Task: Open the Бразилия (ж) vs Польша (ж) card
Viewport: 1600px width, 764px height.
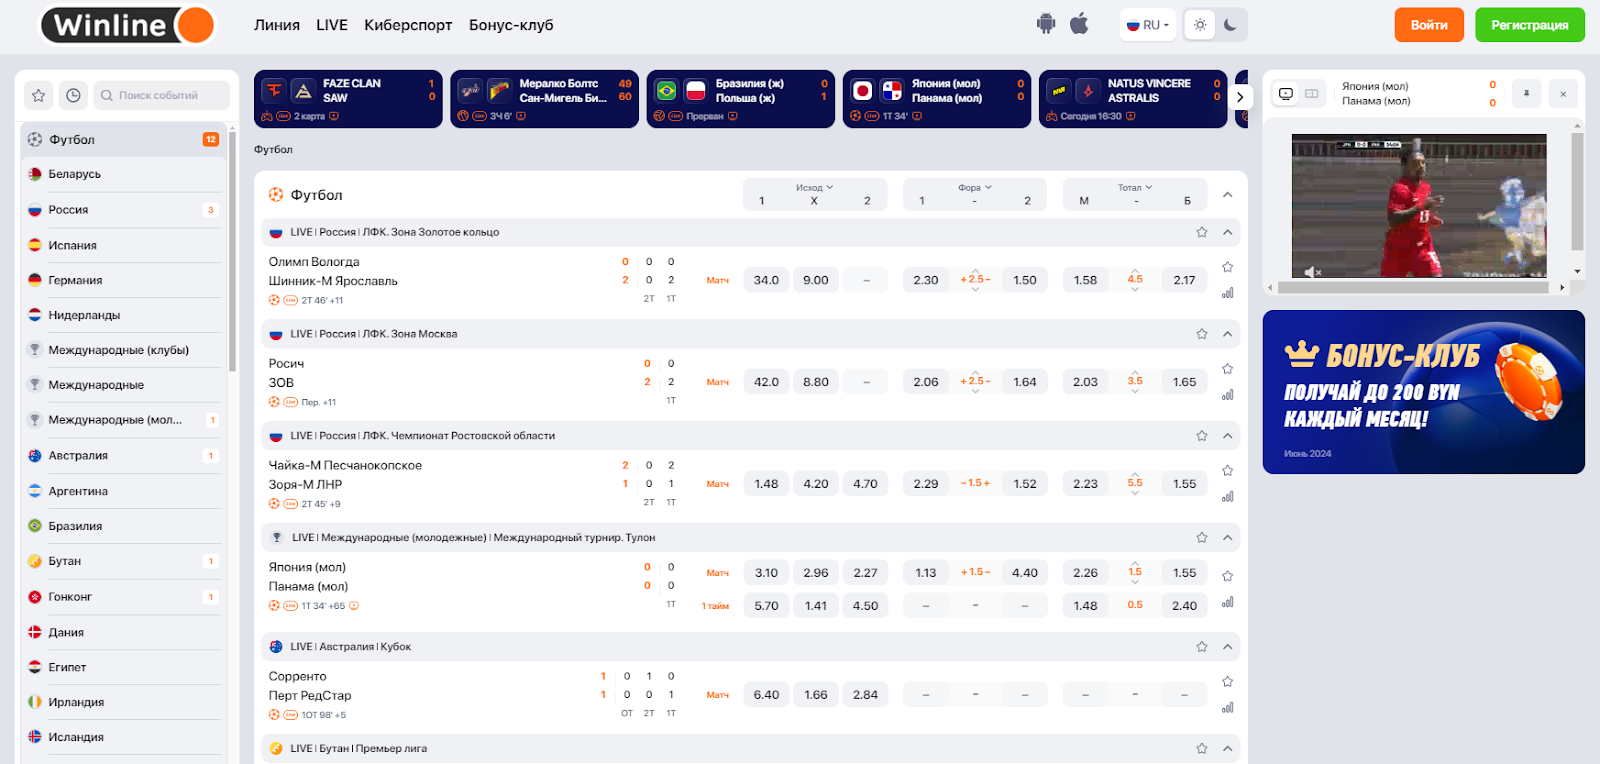Action: [741, 99]
